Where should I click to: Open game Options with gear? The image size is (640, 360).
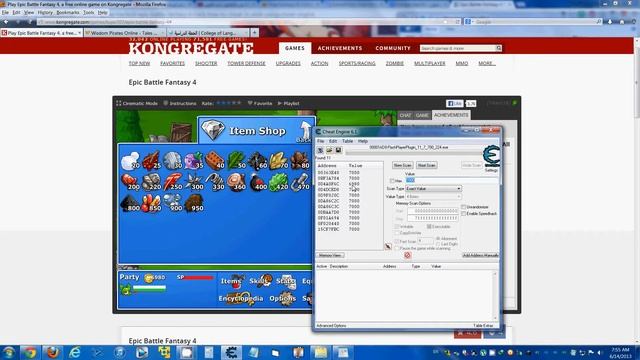pyautogui.click(x=282, y=298)
